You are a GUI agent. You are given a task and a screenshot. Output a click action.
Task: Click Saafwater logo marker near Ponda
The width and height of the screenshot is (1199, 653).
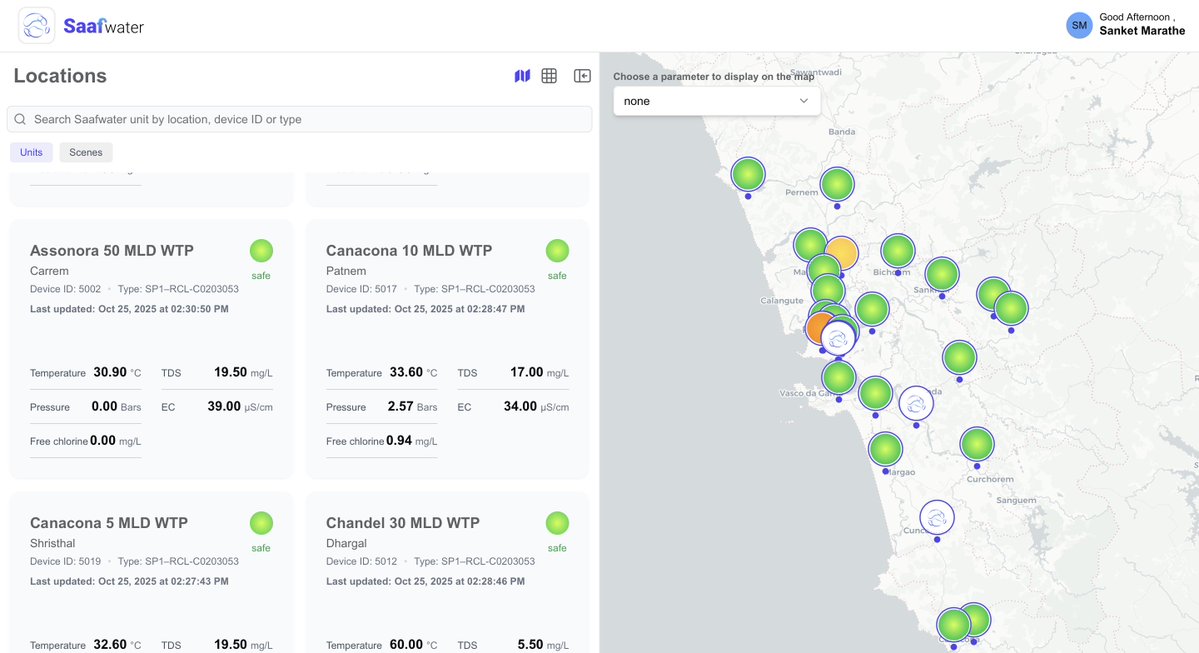(916, 404)
